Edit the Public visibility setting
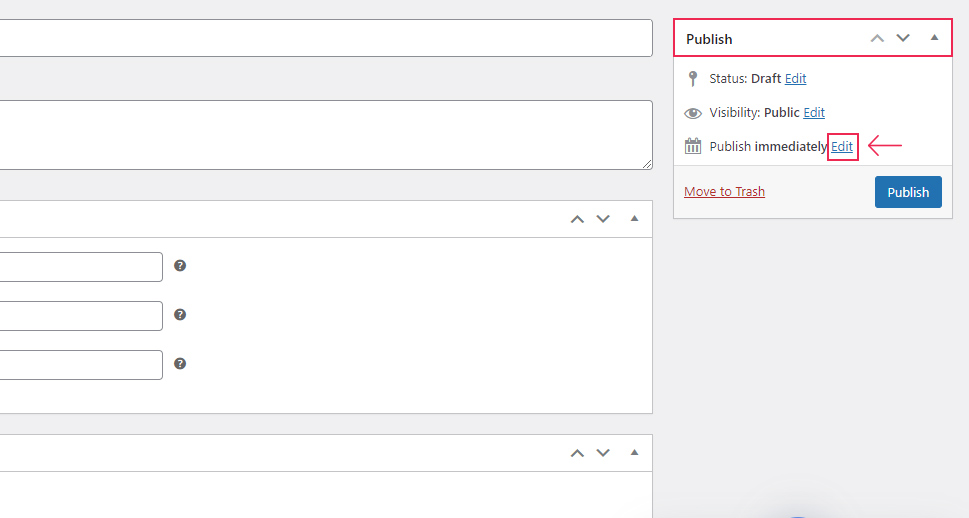969x518 pixels. tap(814, 113)
